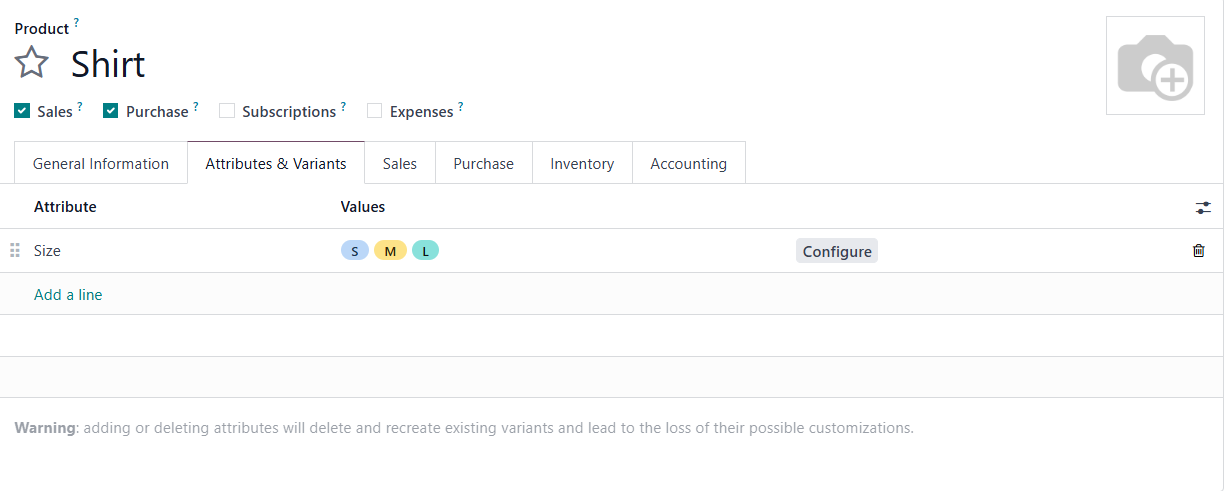Click help question mark next to Expenses
The width and height of the screenshot is (1224, 491).
(x=461, y=106)
